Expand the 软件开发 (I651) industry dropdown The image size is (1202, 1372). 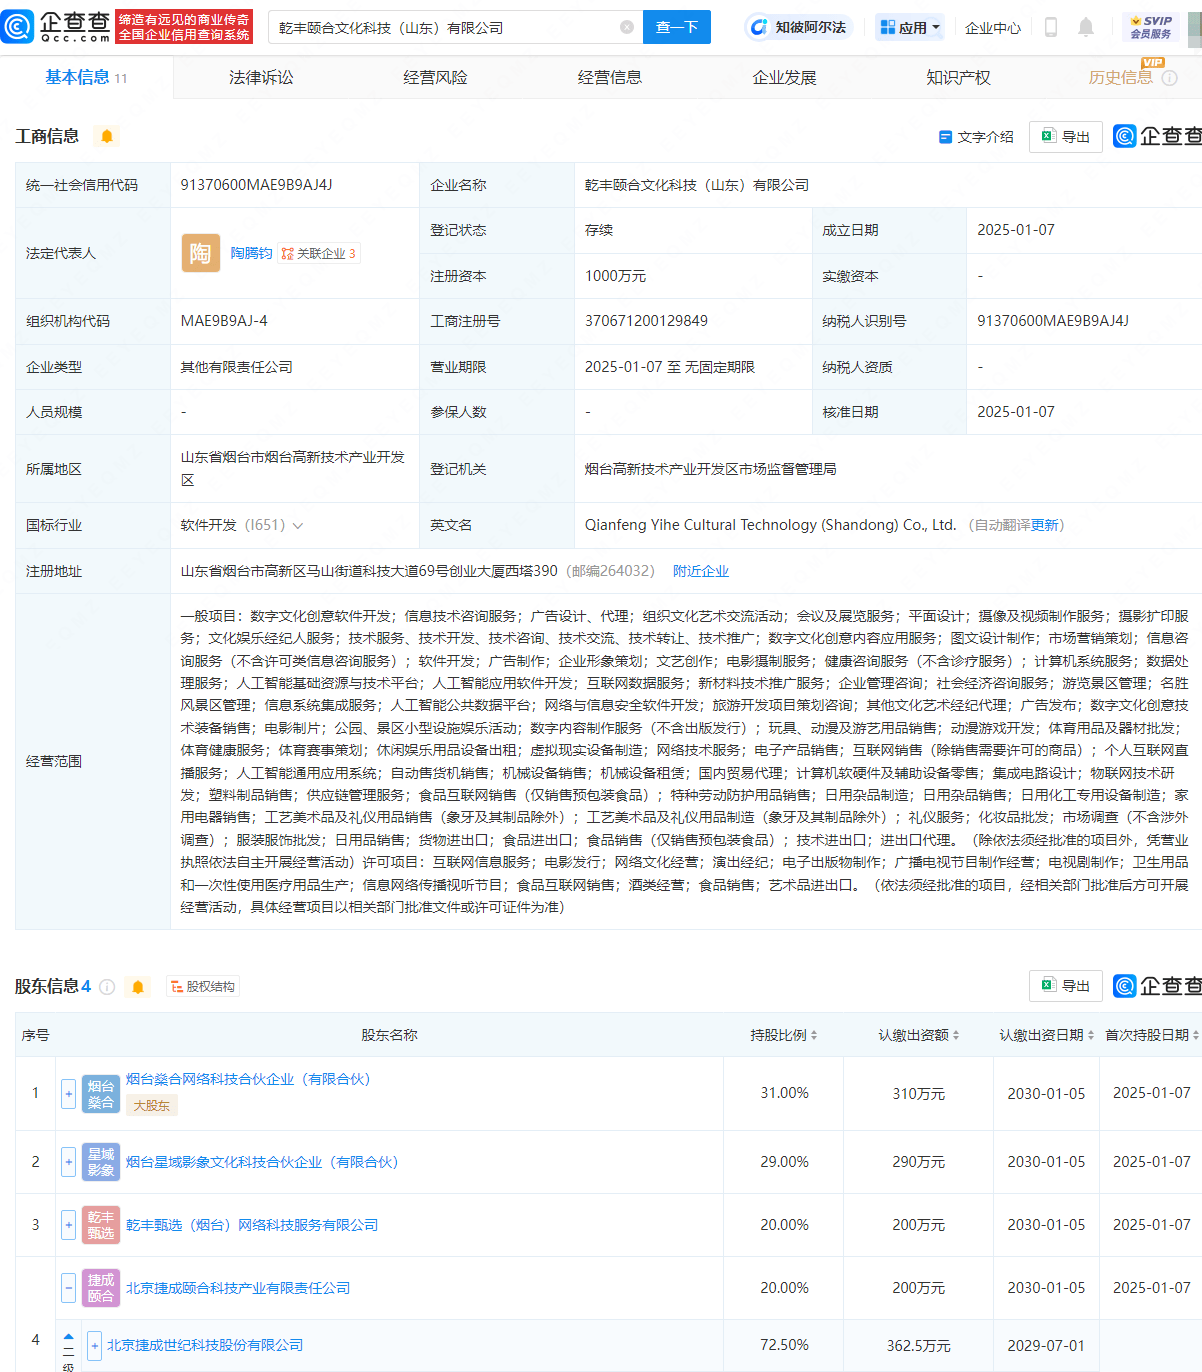[x=297, y=526]
